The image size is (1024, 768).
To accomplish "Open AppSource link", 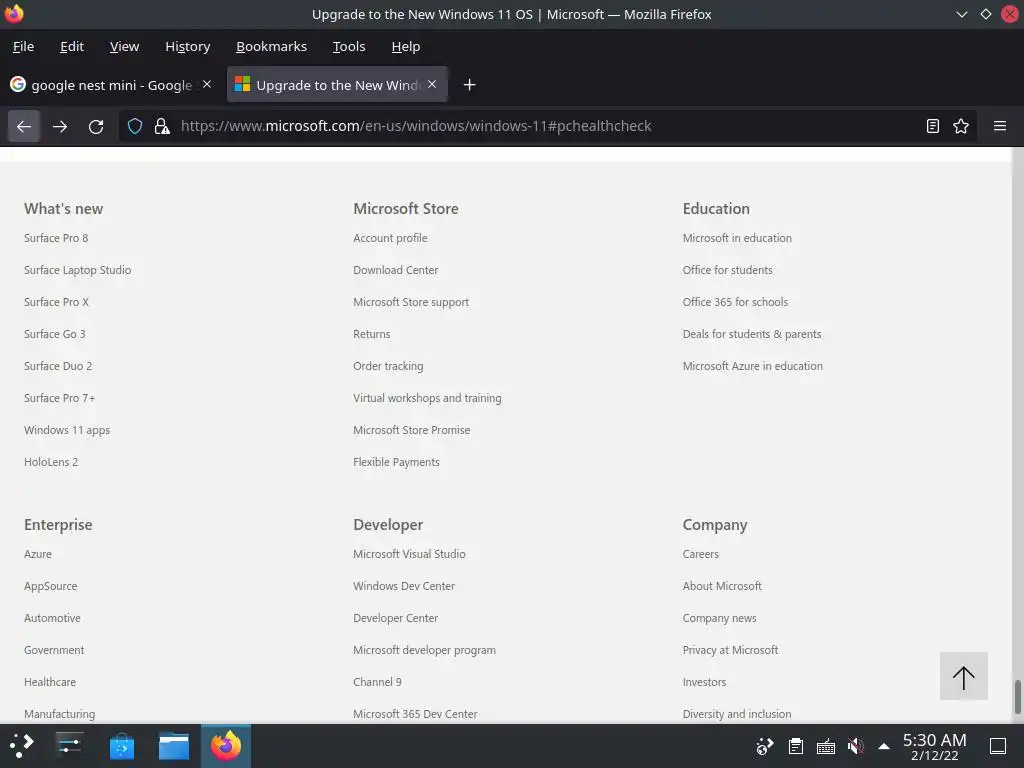I will tap(51, 586).
